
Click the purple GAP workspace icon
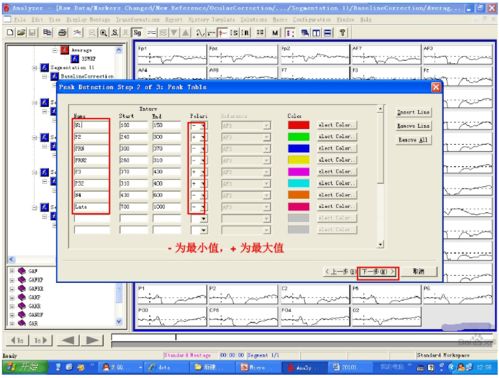[22, 271]
